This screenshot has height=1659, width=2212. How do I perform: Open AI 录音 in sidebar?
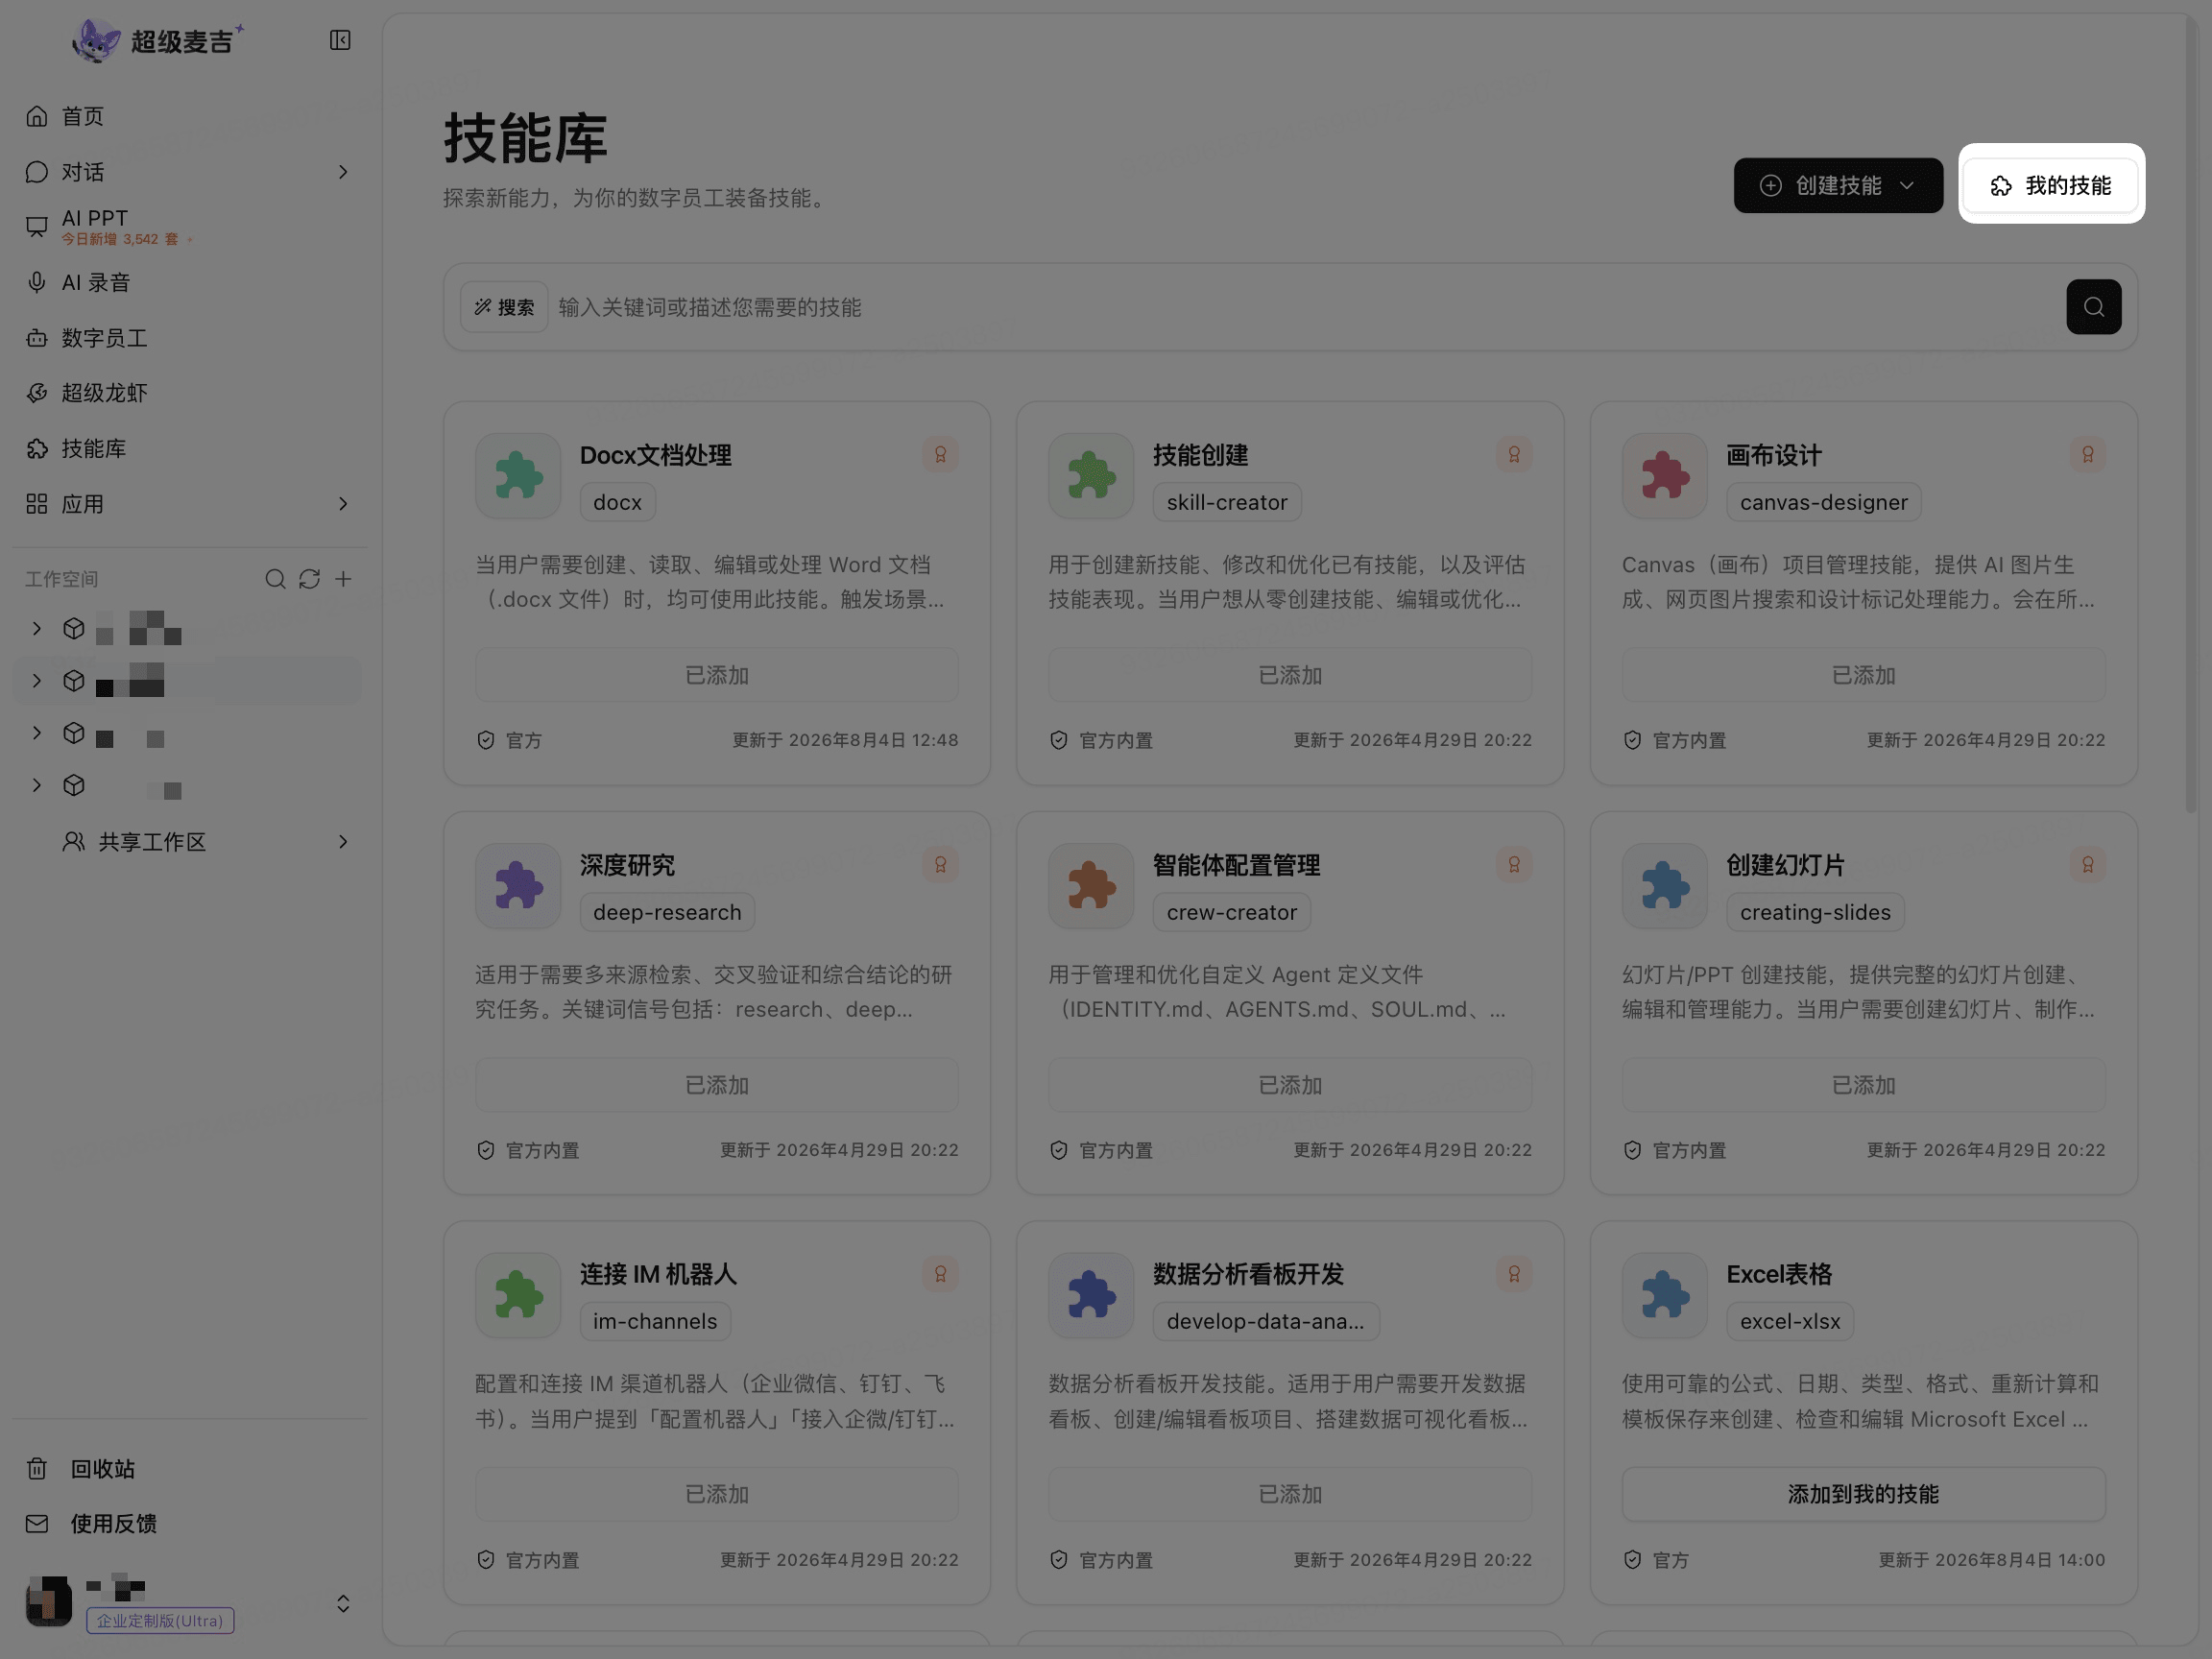[x=190, y=282]
